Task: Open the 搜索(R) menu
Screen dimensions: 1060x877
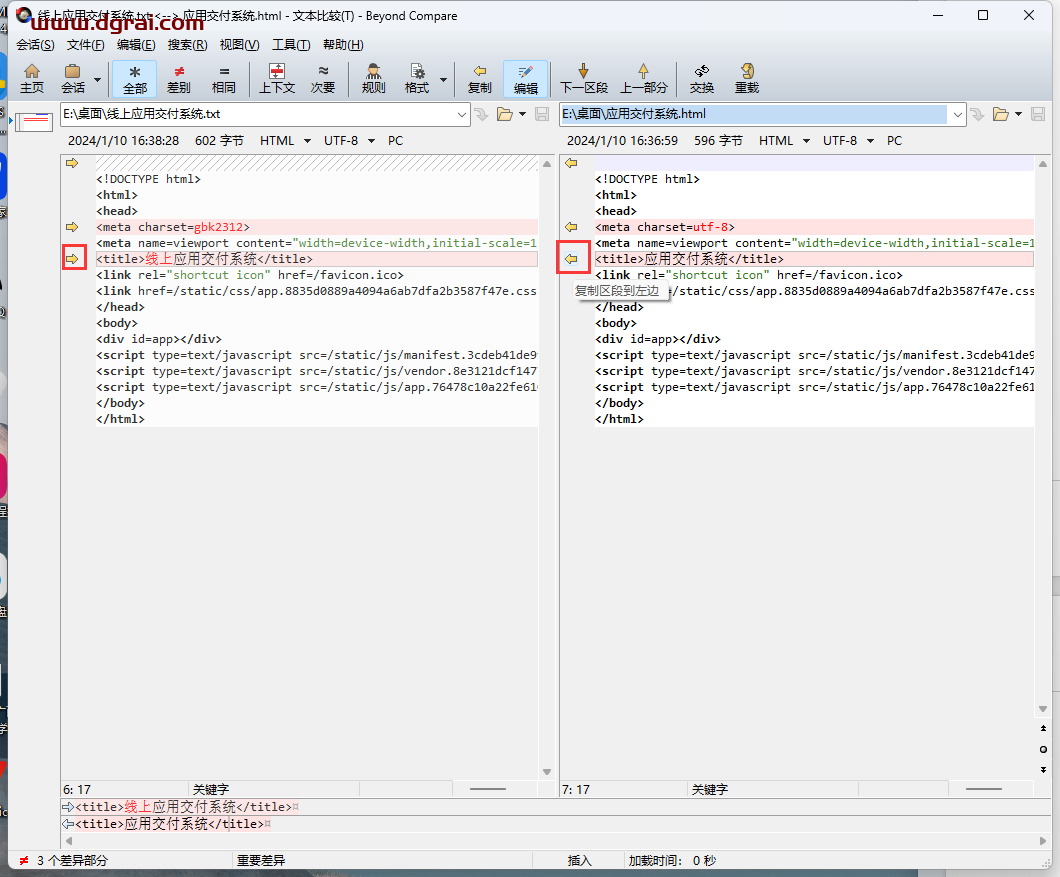Action: click(187, 45)
